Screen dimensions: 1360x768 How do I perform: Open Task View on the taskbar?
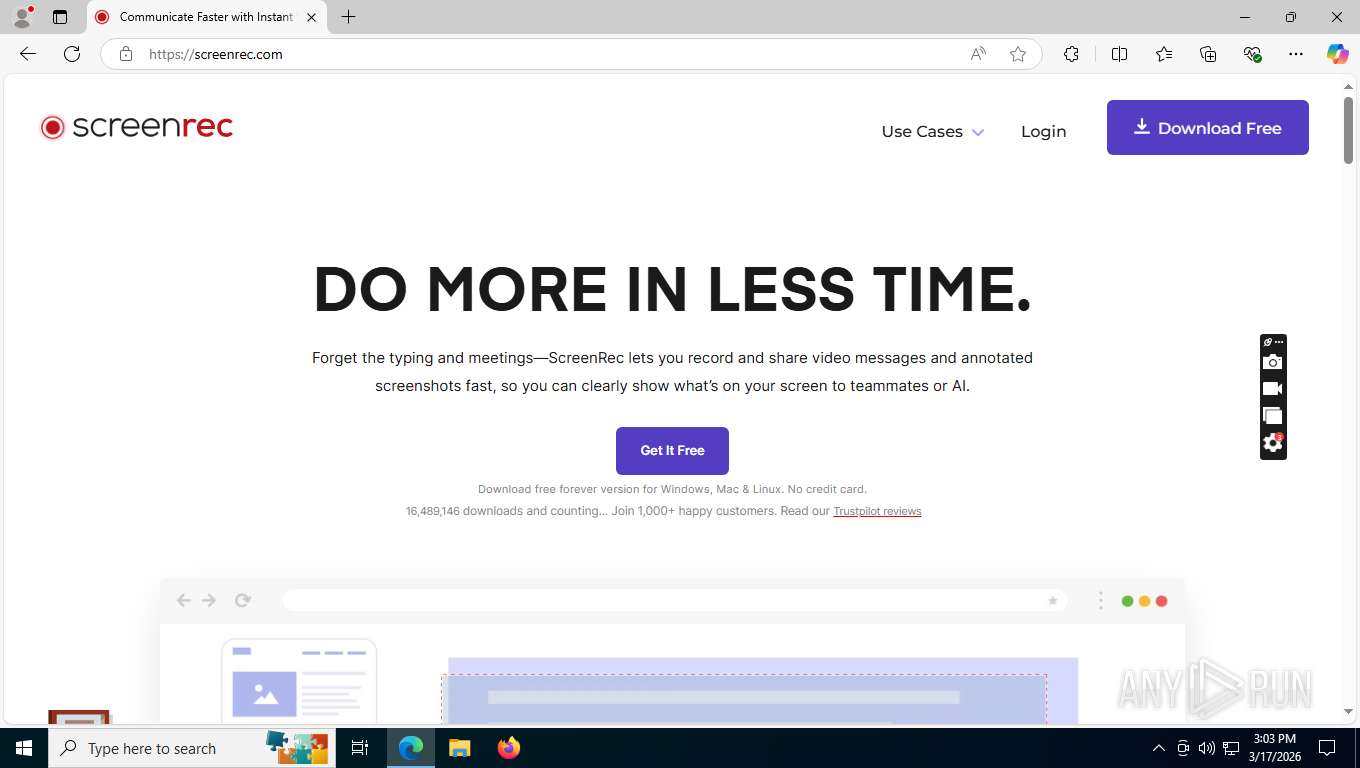[x=360, y=748]
